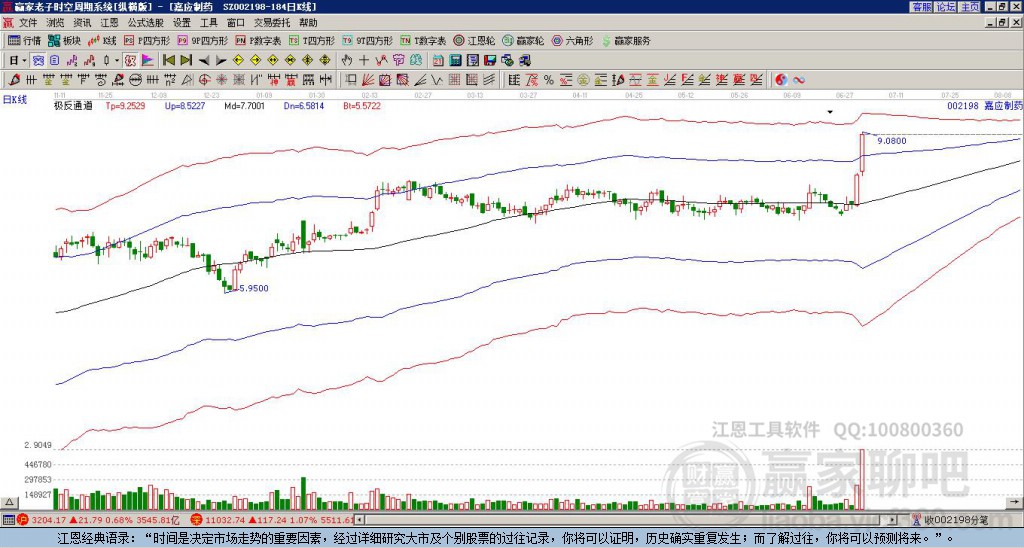The width and height of the screenshot is (1024, 548).
Task: Expand the candlestick chart type dropdown arrow
Action: point(117,61)
